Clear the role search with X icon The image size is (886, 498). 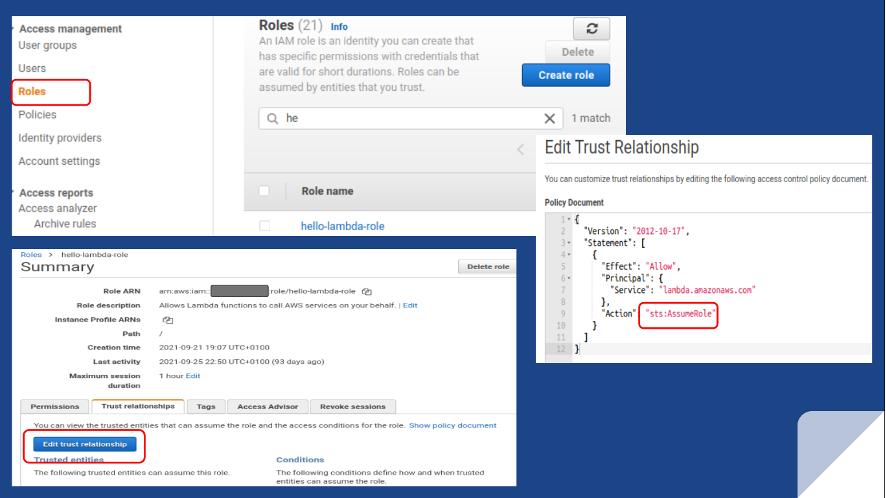click(x=549, y=118)
